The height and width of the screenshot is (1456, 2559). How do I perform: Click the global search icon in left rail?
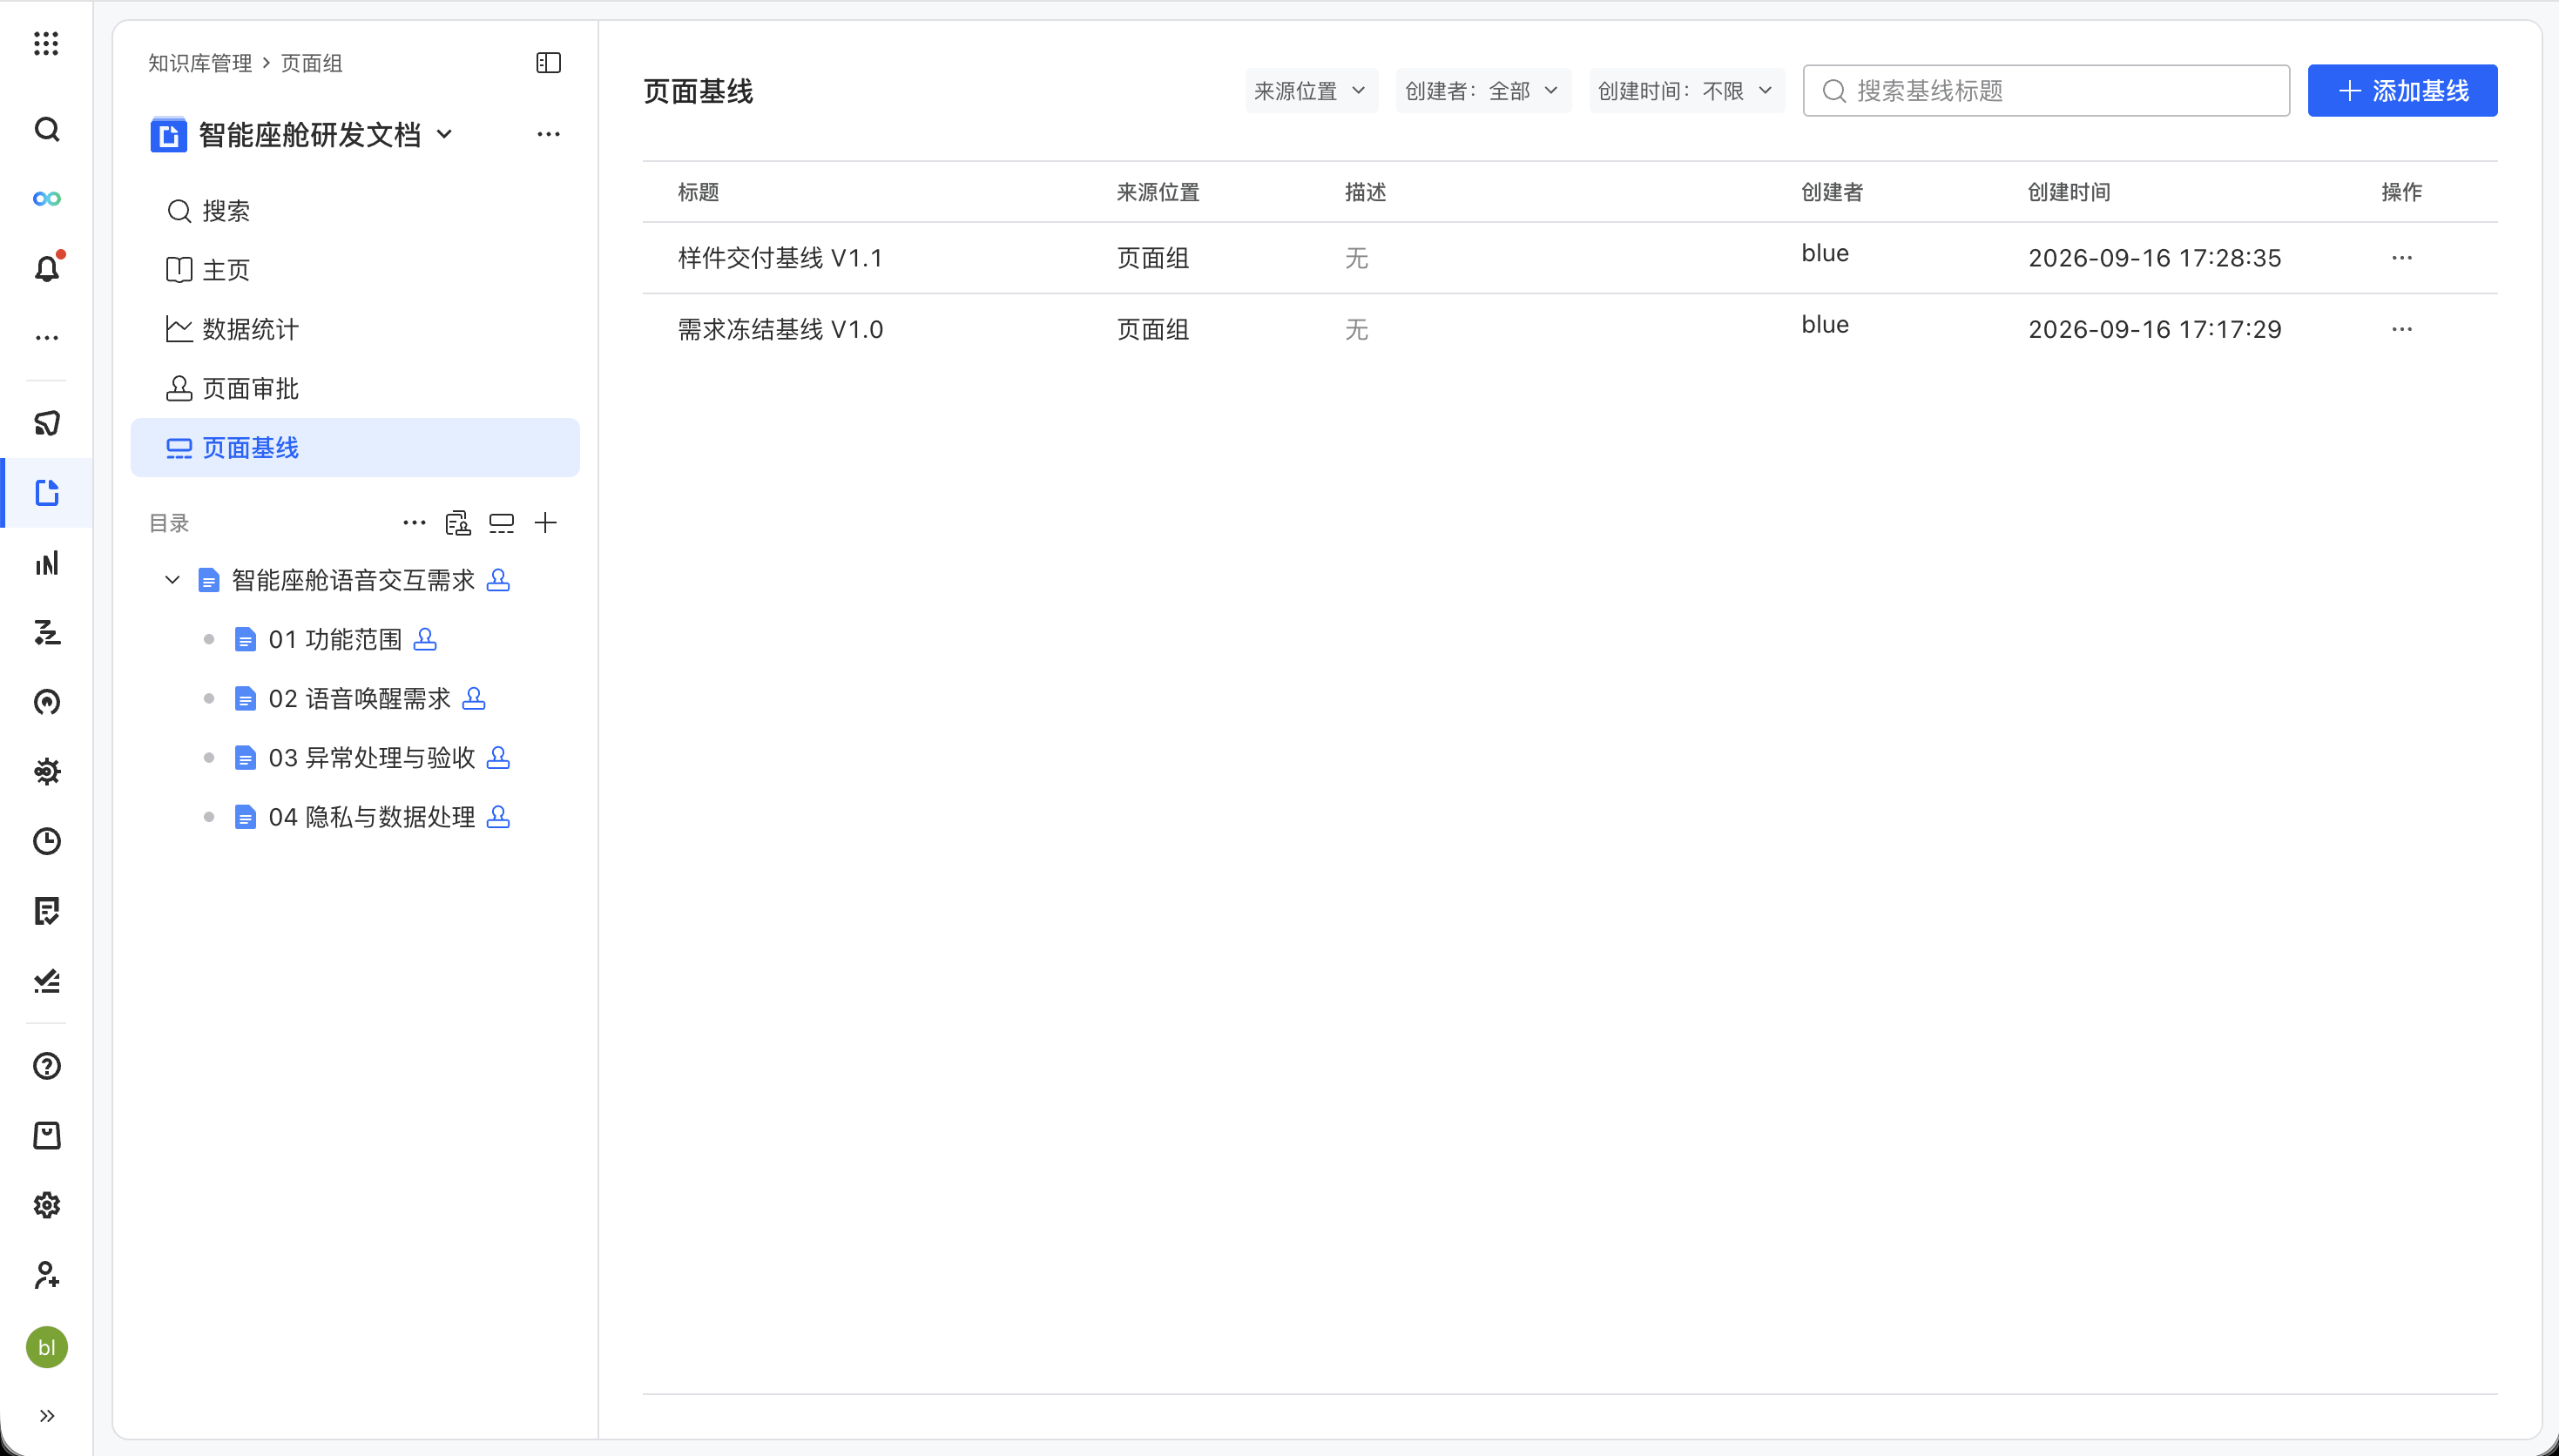[46, 129]
